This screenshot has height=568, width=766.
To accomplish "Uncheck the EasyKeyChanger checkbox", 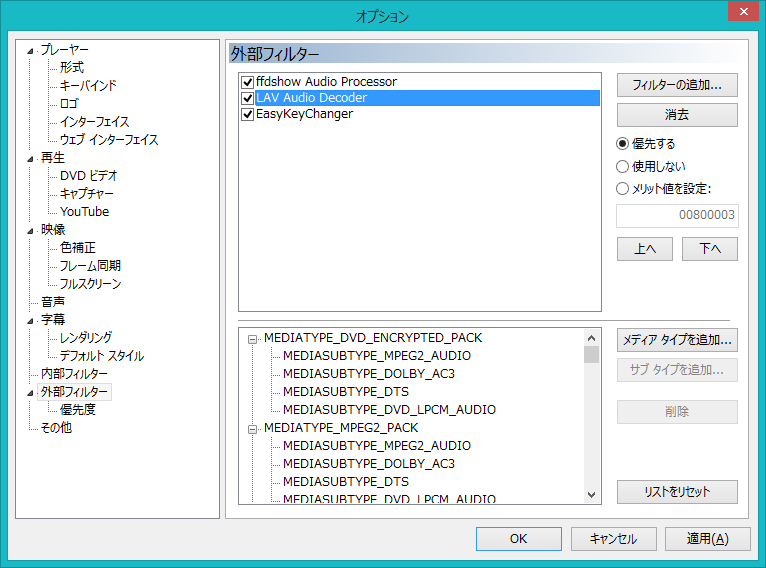I will pyautogui.click(x=248, y=114).
